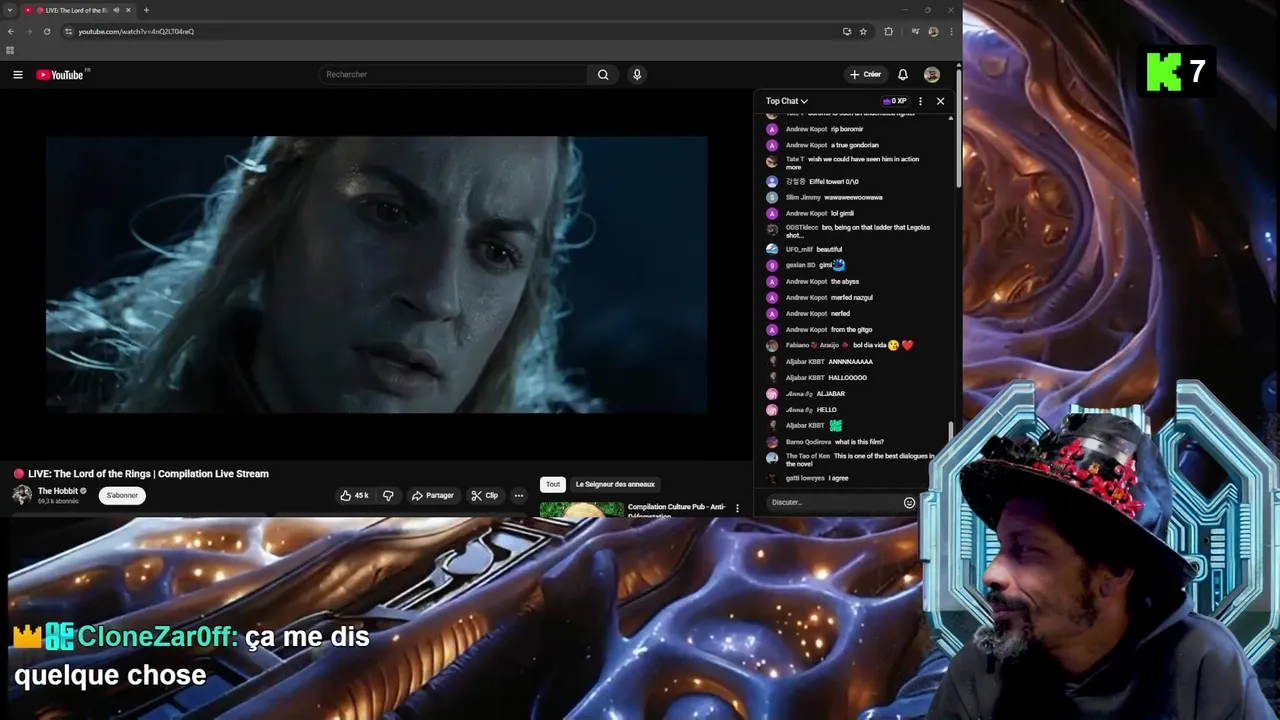
Task: Select the LIVE Lord of the Rings tab
Action: pyautogui.click(x=76, y=10)
